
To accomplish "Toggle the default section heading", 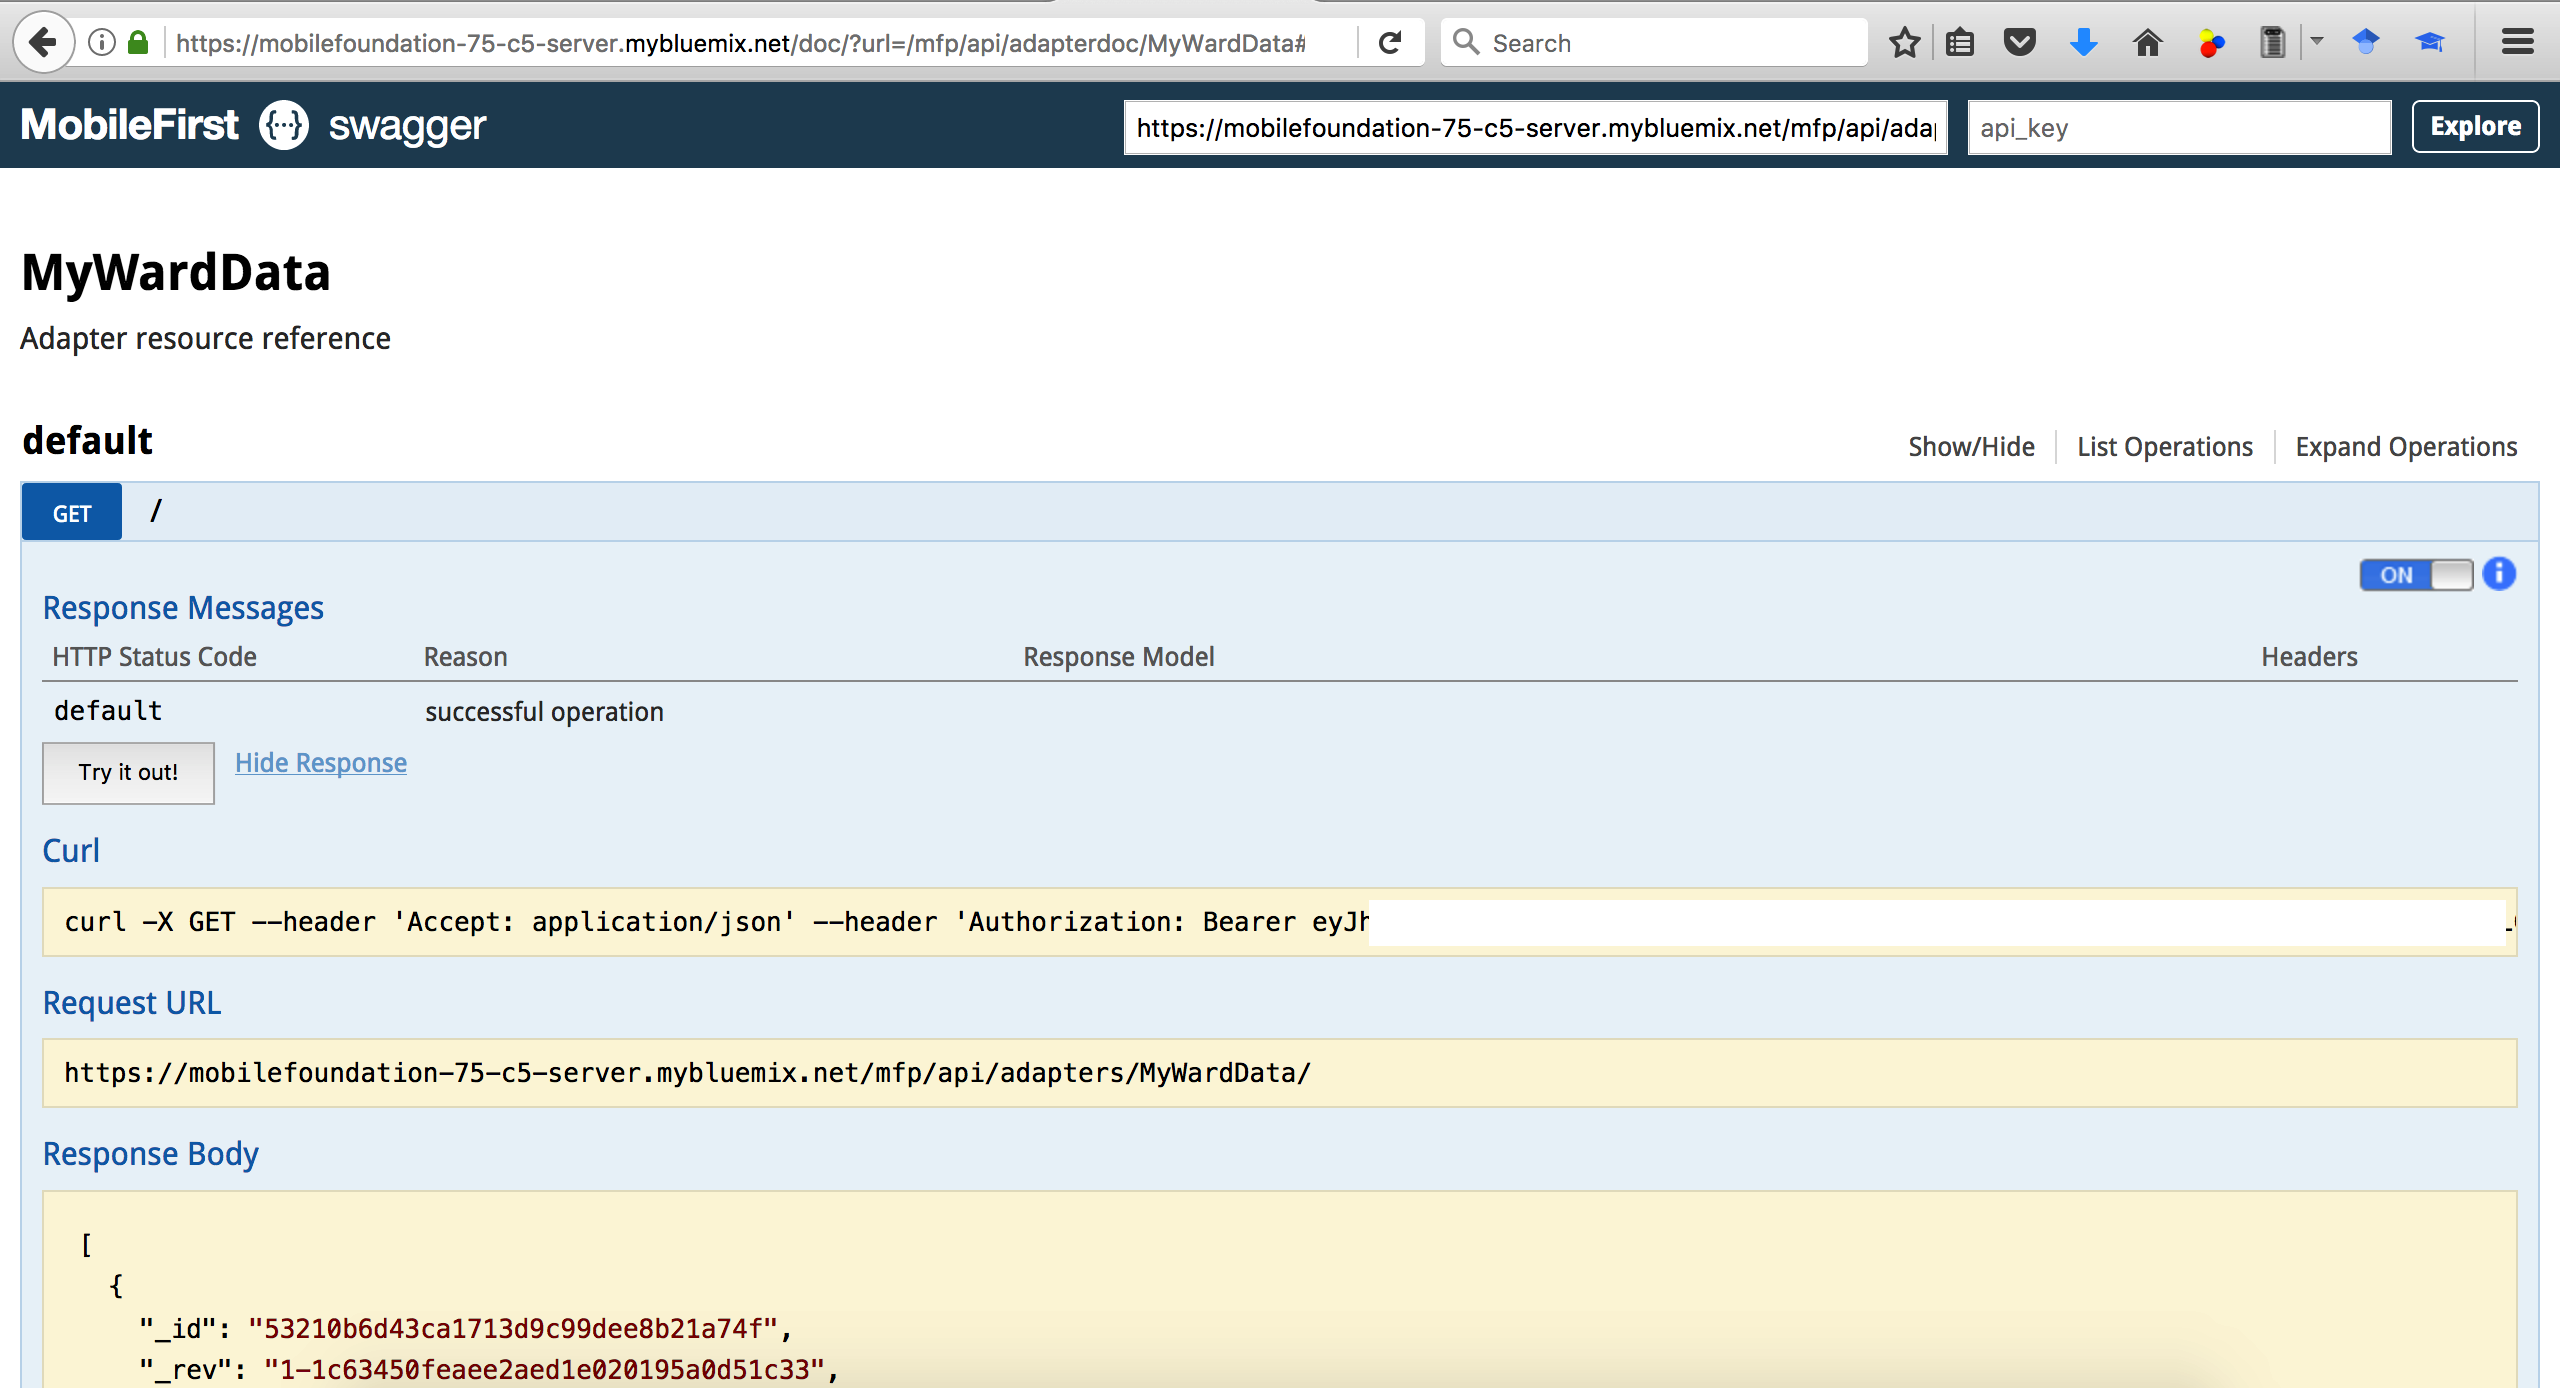I will coord(87,441).
